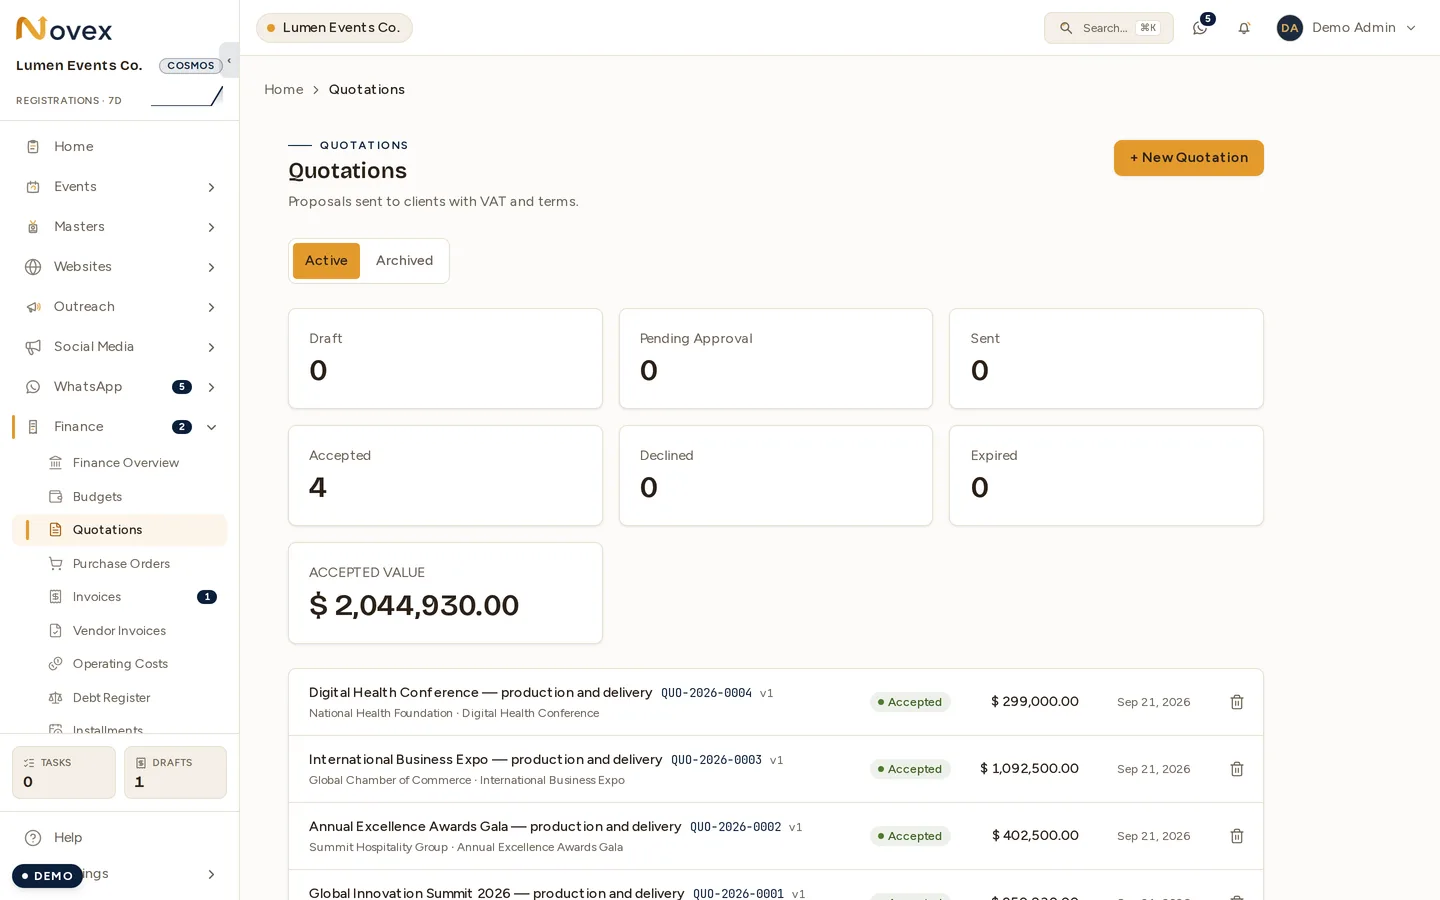The image size is (1440, 900).
Task: Click the Registrations 7D sparkline
Action: [x=187, y=96]
